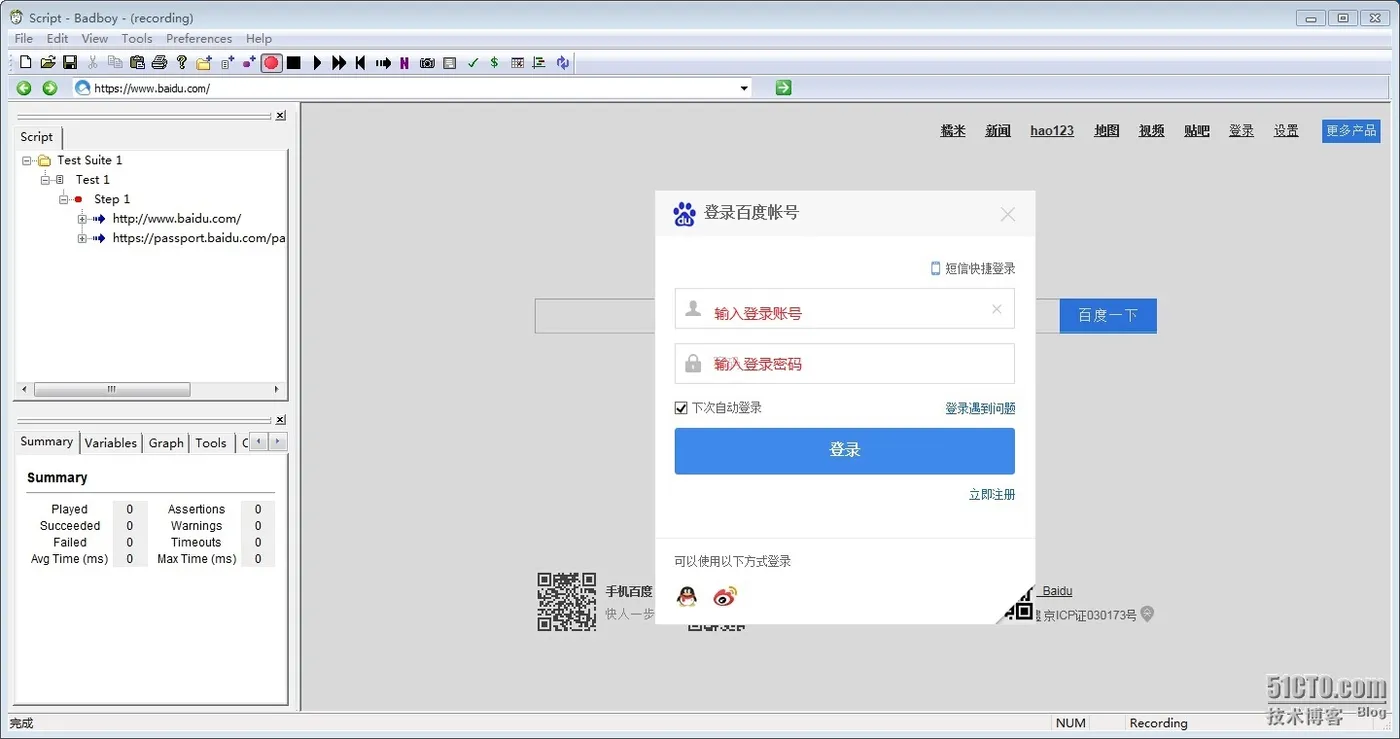This screenshot has width=1400, height=739.
Task: Log in with the Weibo icon
Action: click(x=725, y=597)
